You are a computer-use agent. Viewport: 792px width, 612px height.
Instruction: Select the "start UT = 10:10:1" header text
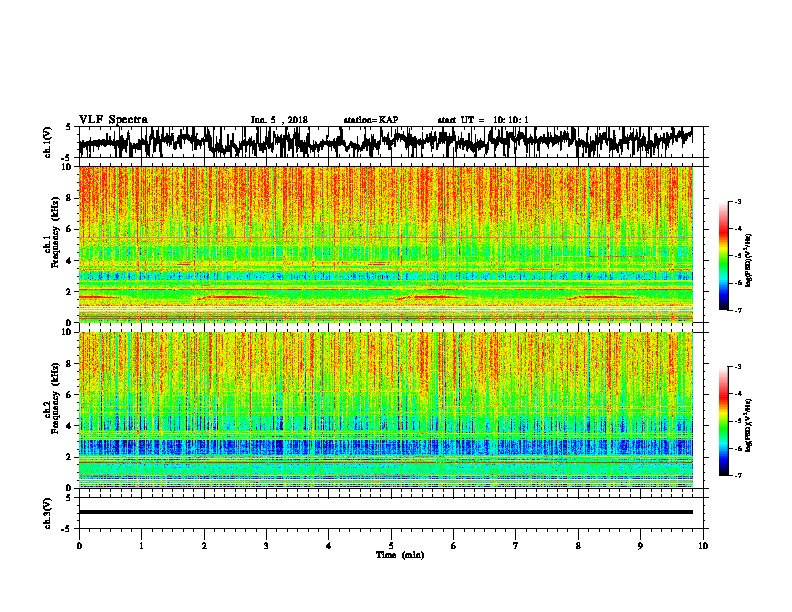483,120
